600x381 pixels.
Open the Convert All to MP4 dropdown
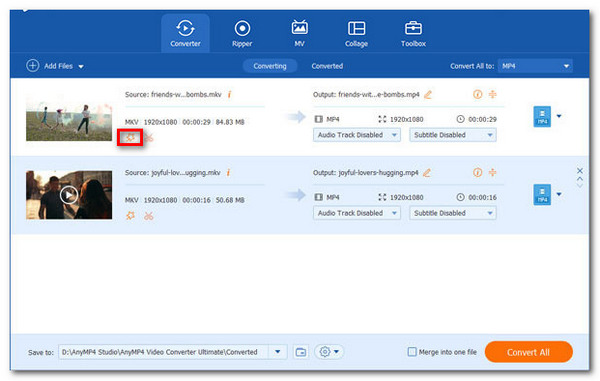point(535,66)
